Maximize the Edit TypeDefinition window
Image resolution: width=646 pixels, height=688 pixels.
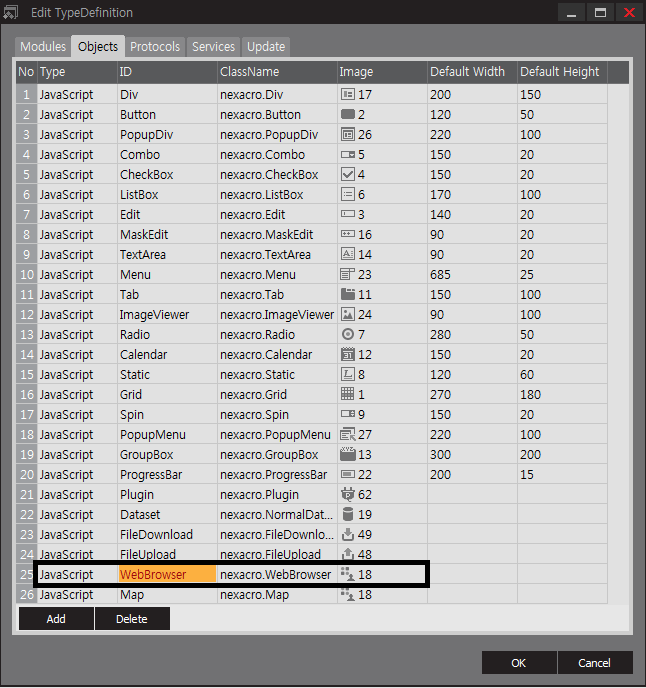pyautogui.click(x=600, y=12)
